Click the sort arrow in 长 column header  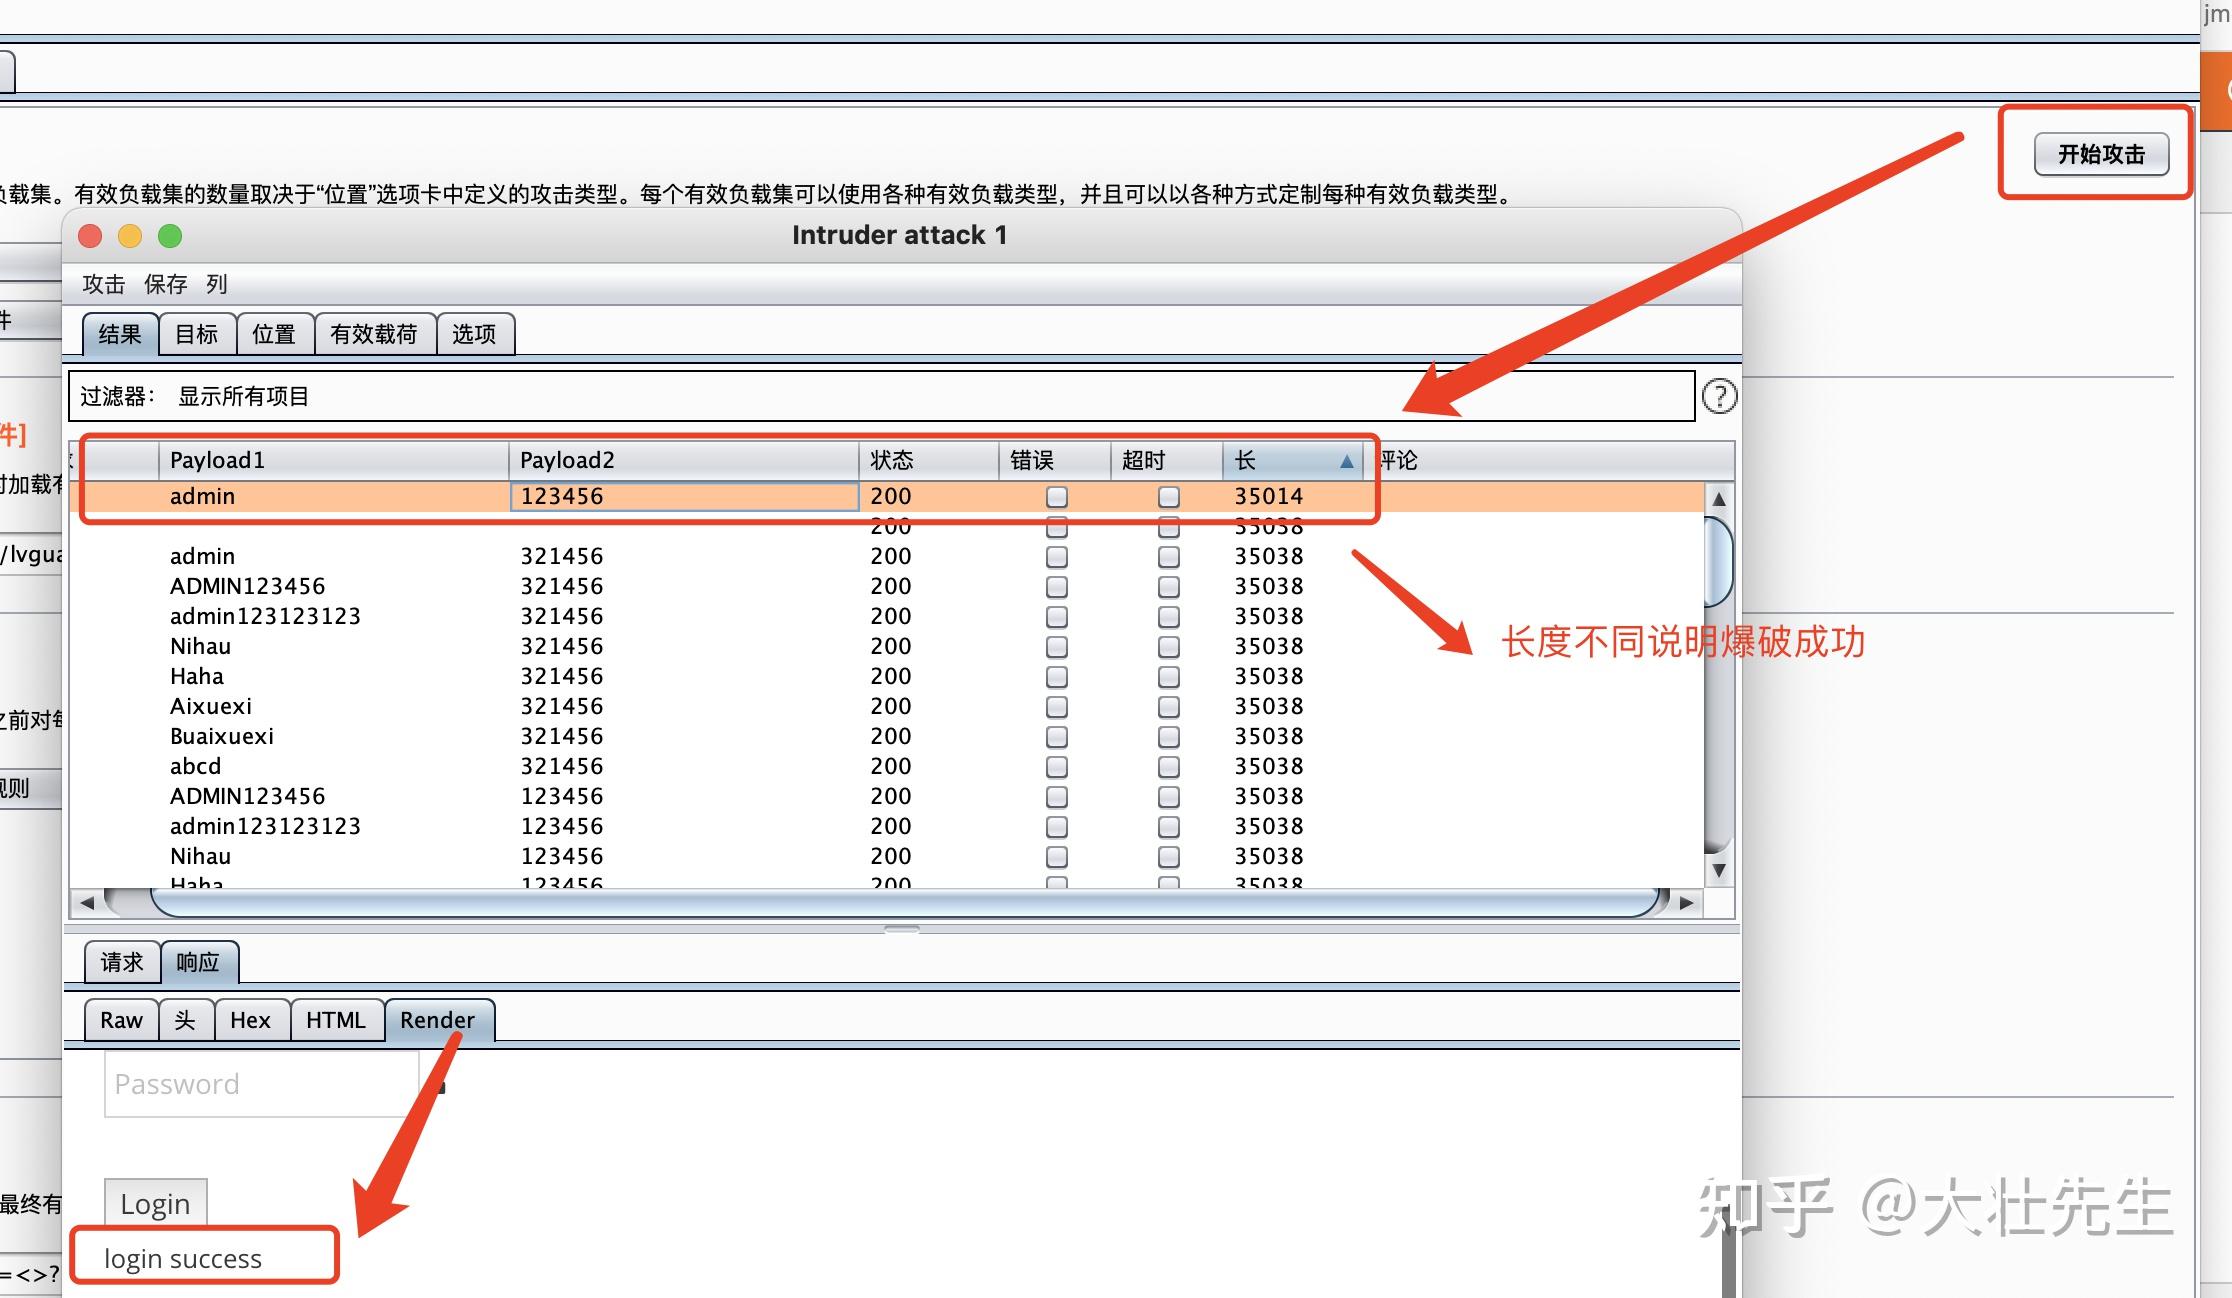point(1346,461)
